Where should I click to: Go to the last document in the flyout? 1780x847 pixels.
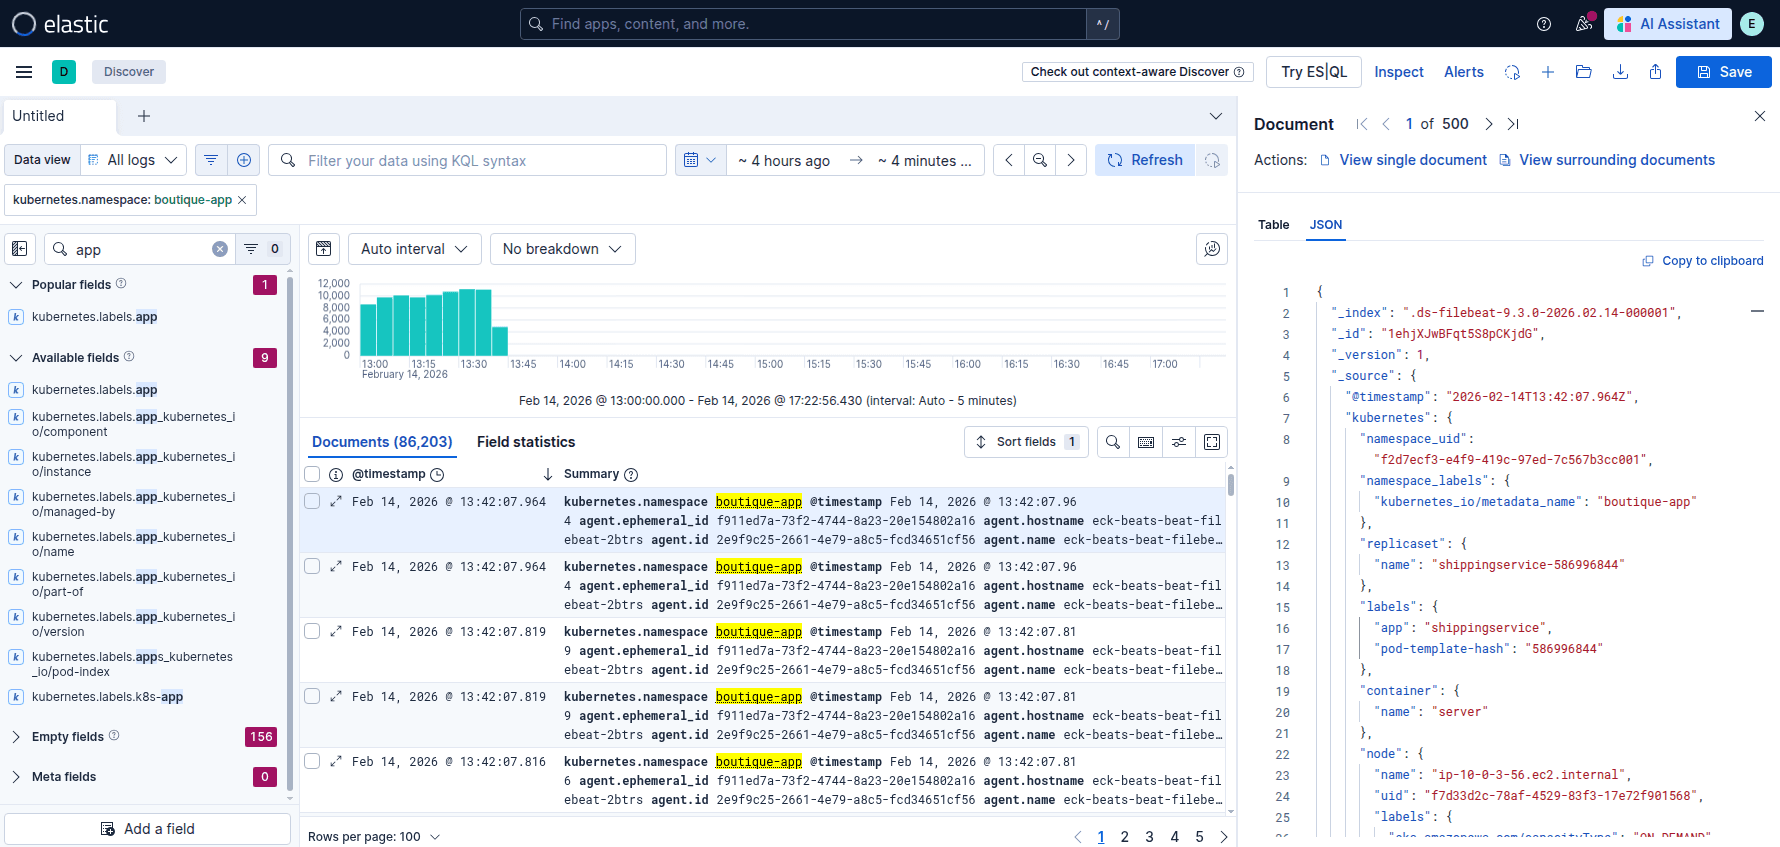(x=1513, y=124)
